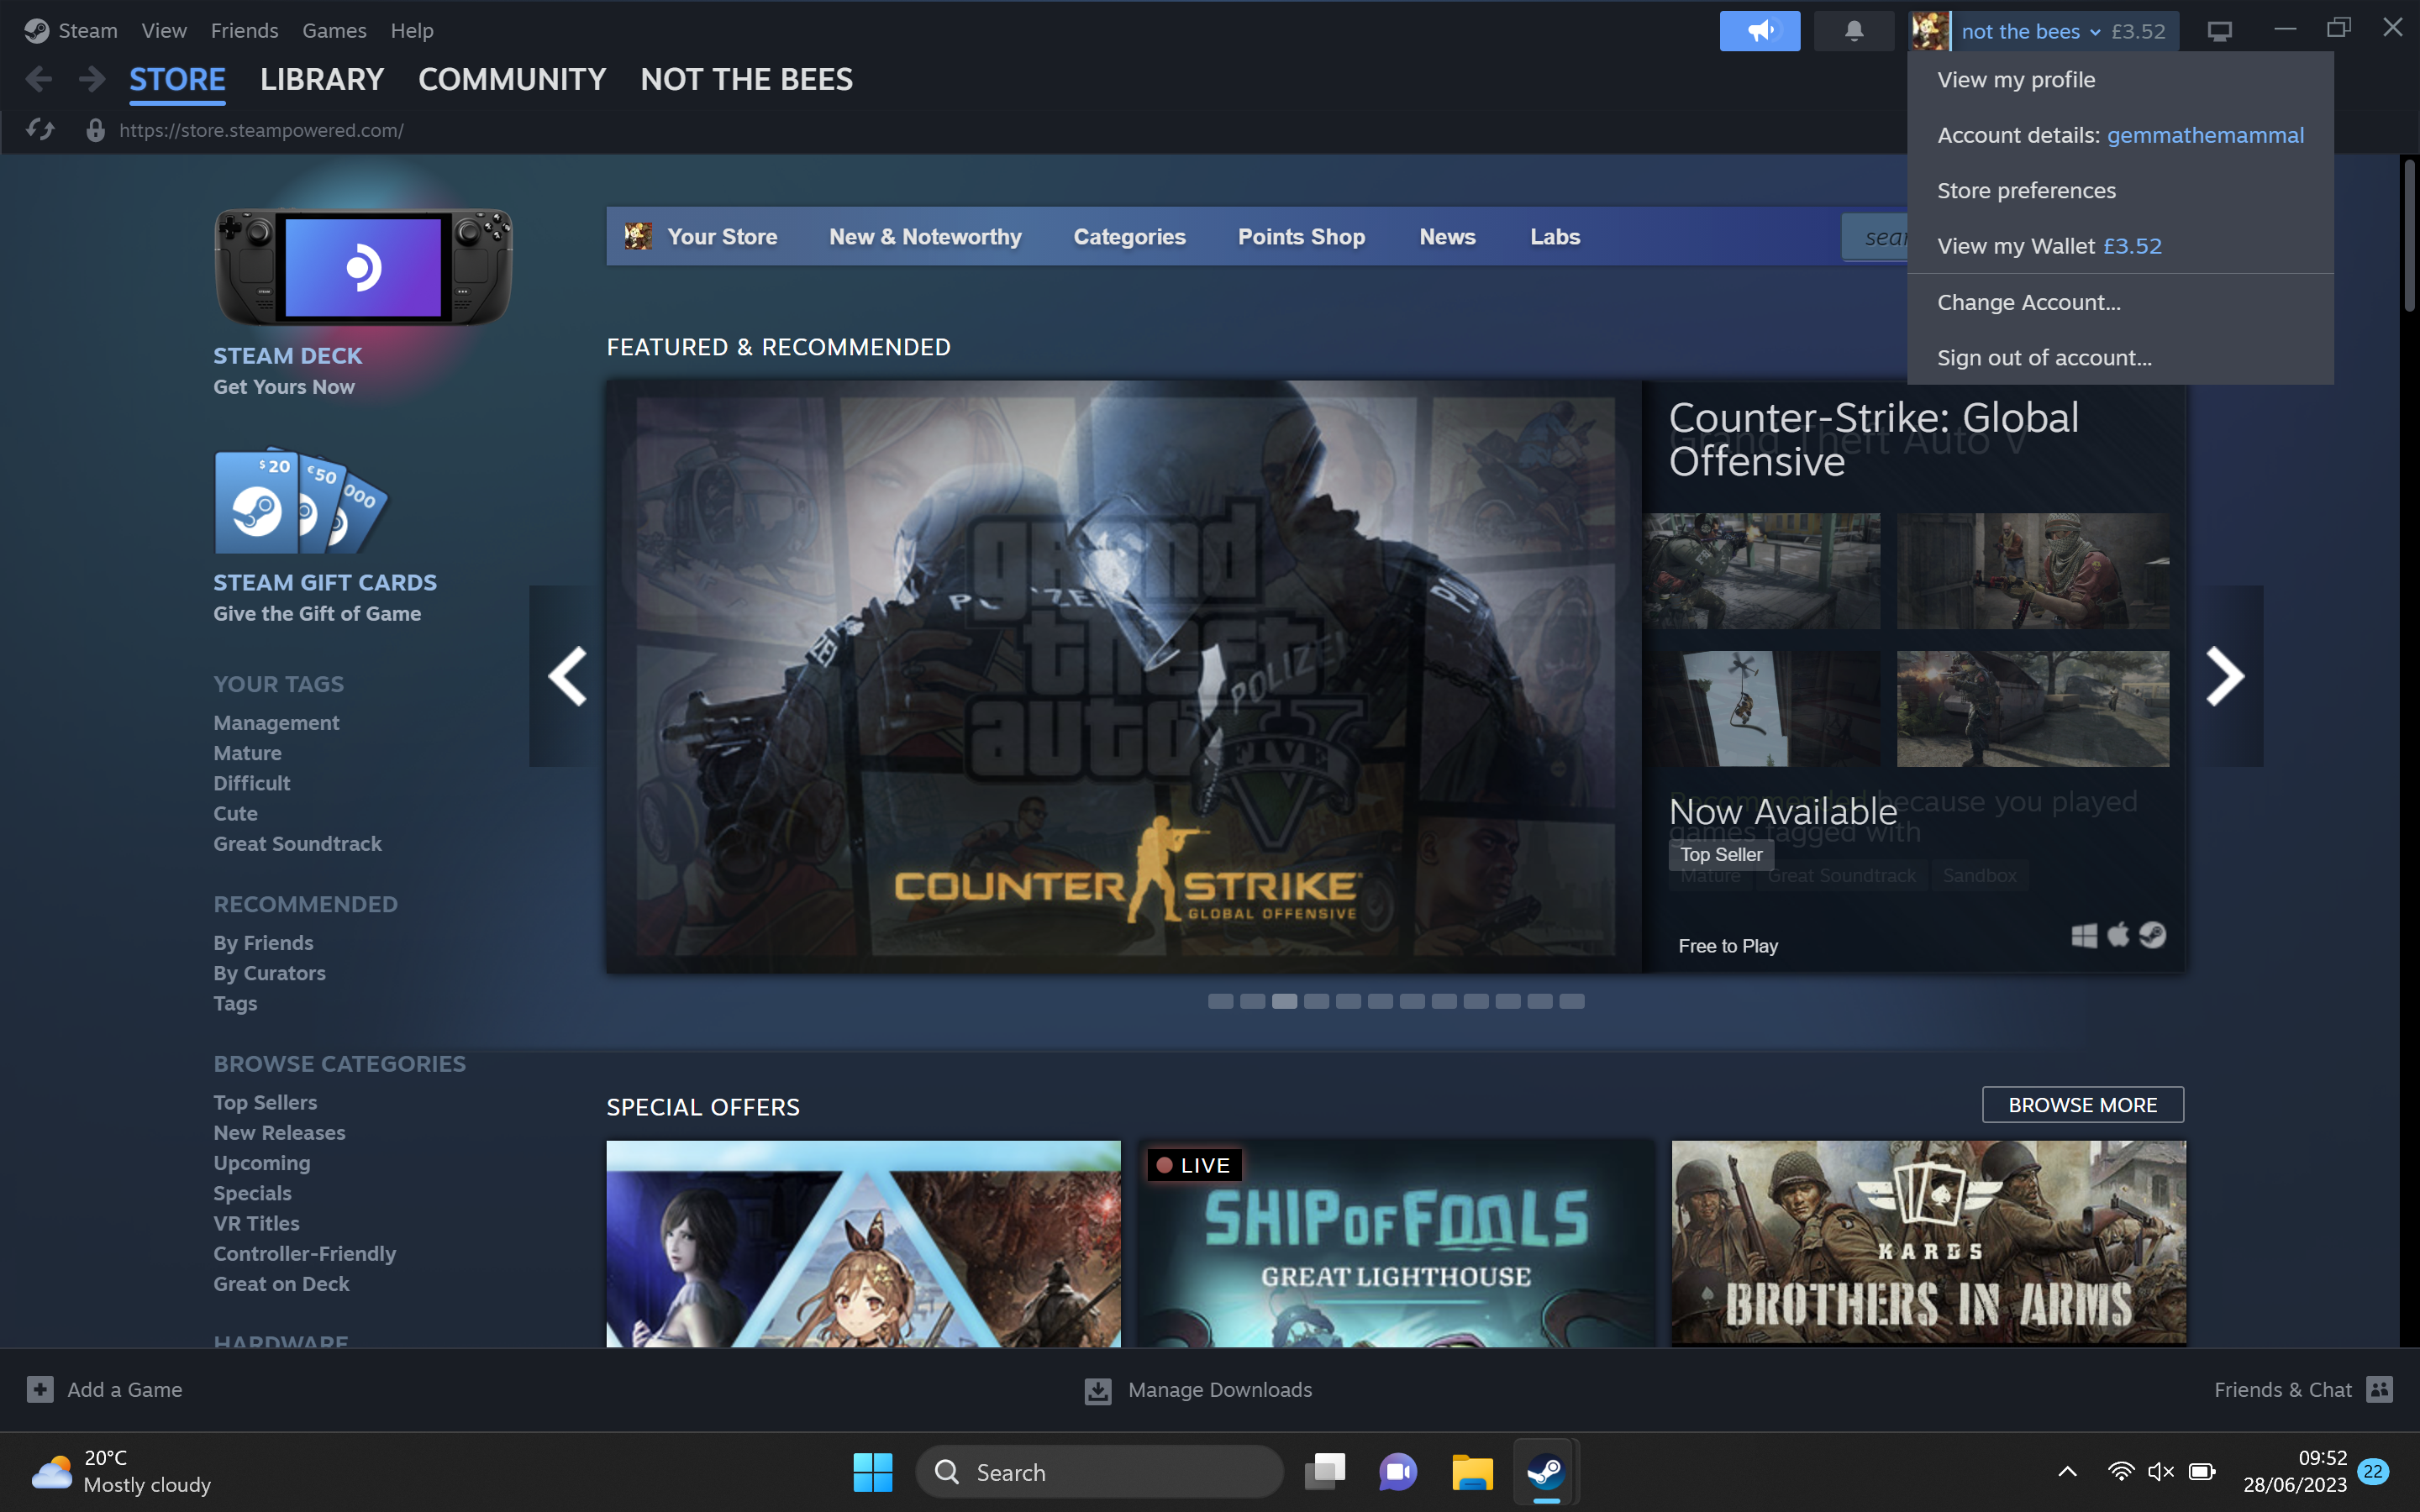Open the New & Noteworthy menu
The width and height of the screenshot is (2420, 1512).
pos(925,237)
